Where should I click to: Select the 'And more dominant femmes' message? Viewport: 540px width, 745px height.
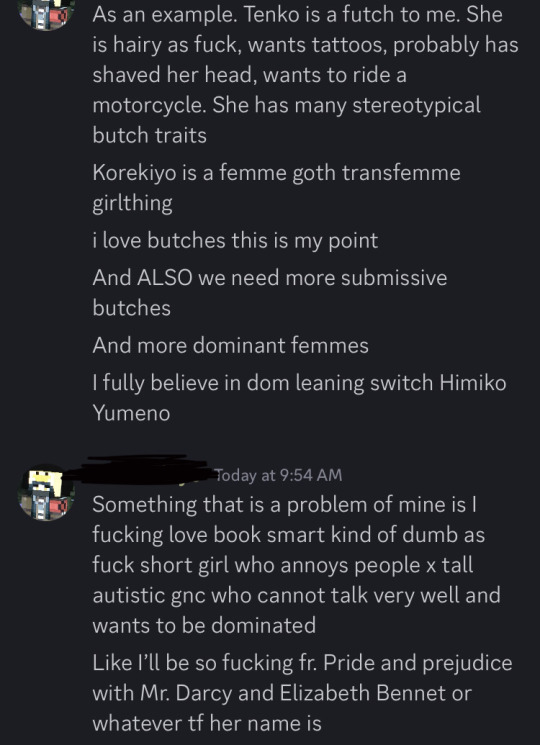pyautogui.click(x=230, y=345)
